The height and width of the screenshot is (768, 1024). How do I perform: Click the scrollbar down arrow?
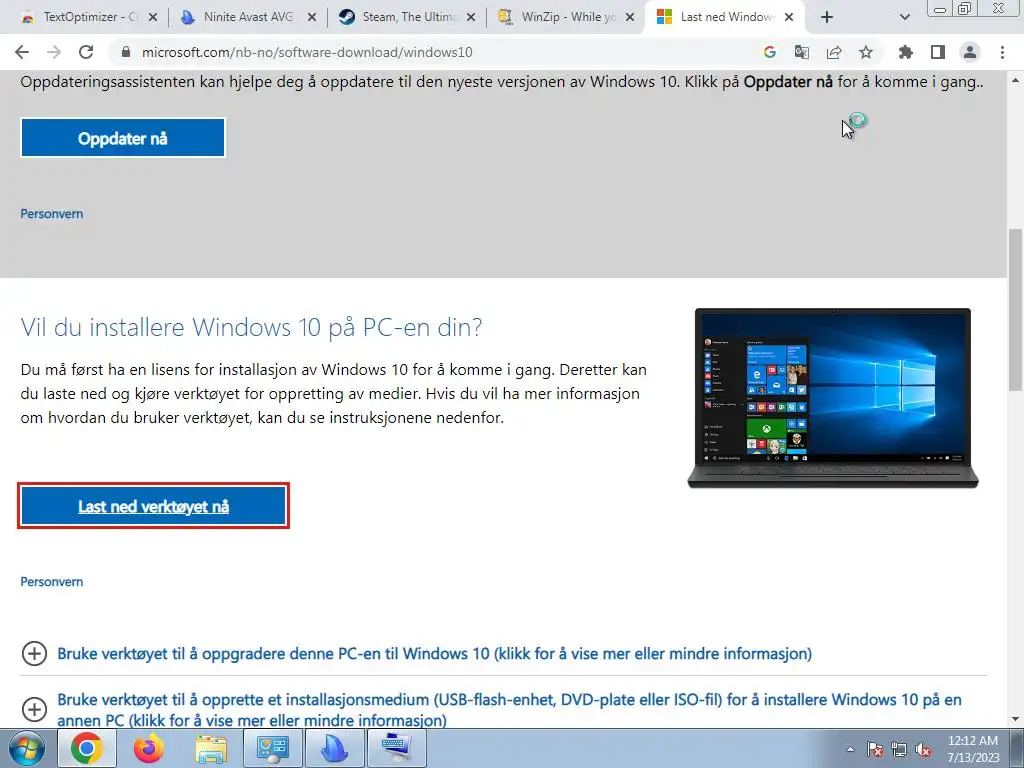coord(1016,719)
